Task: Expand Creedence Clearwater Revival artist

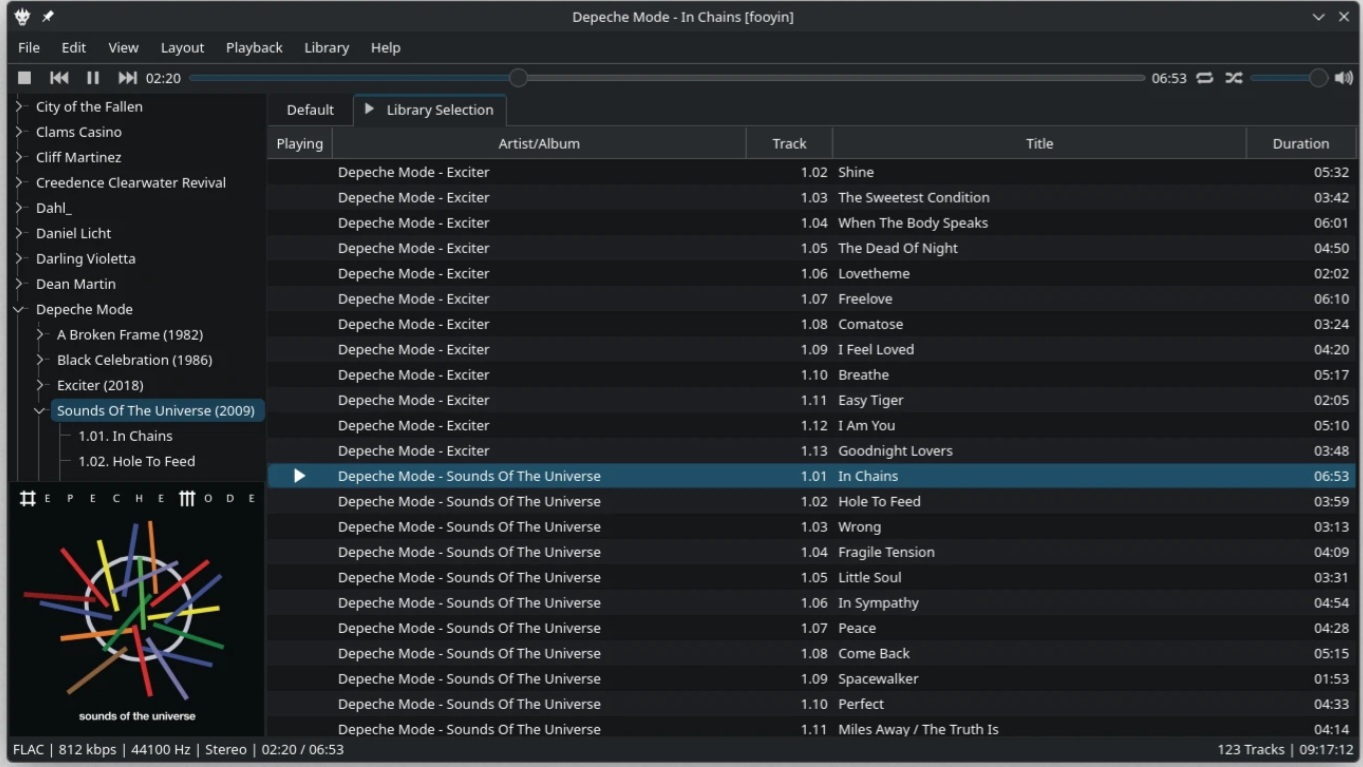Action: point(19,182)
